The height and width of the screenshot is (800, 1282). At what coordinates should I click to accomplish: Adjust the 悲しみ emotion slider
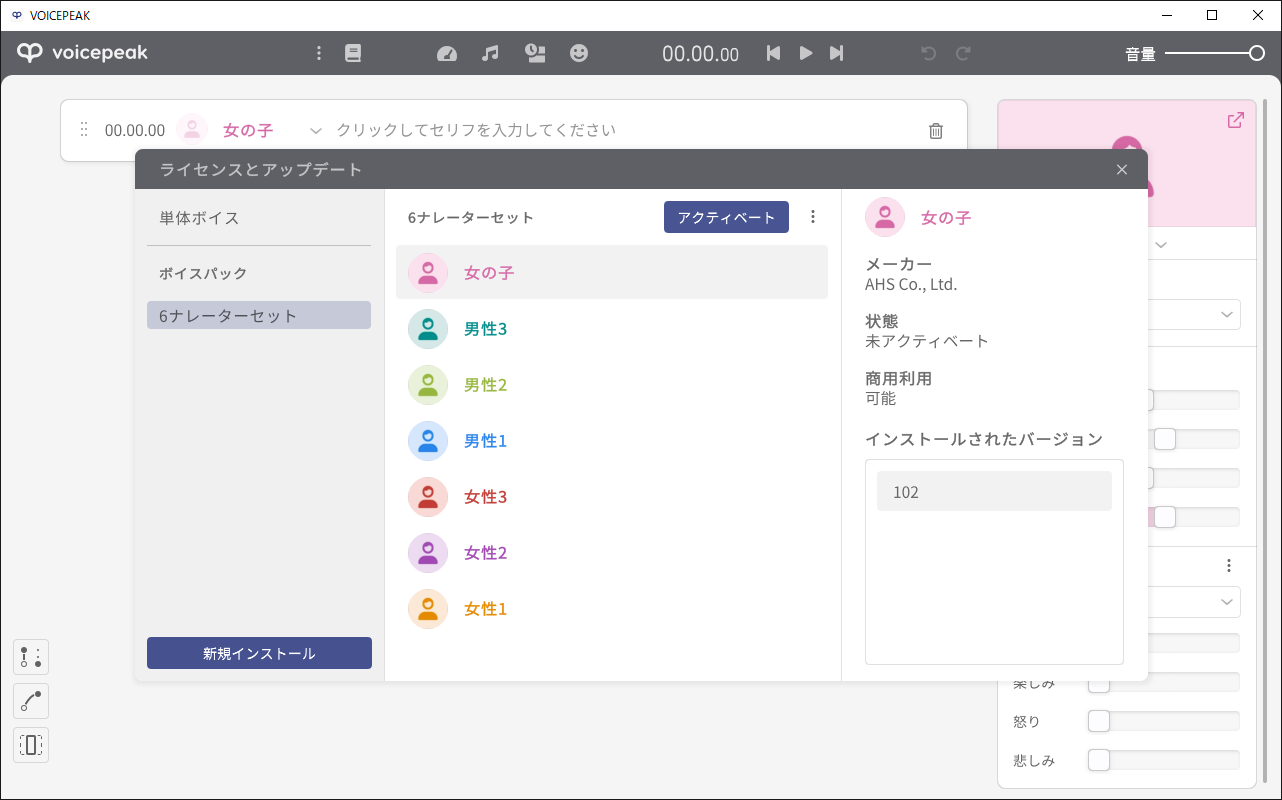click(x=1164, y=760)
